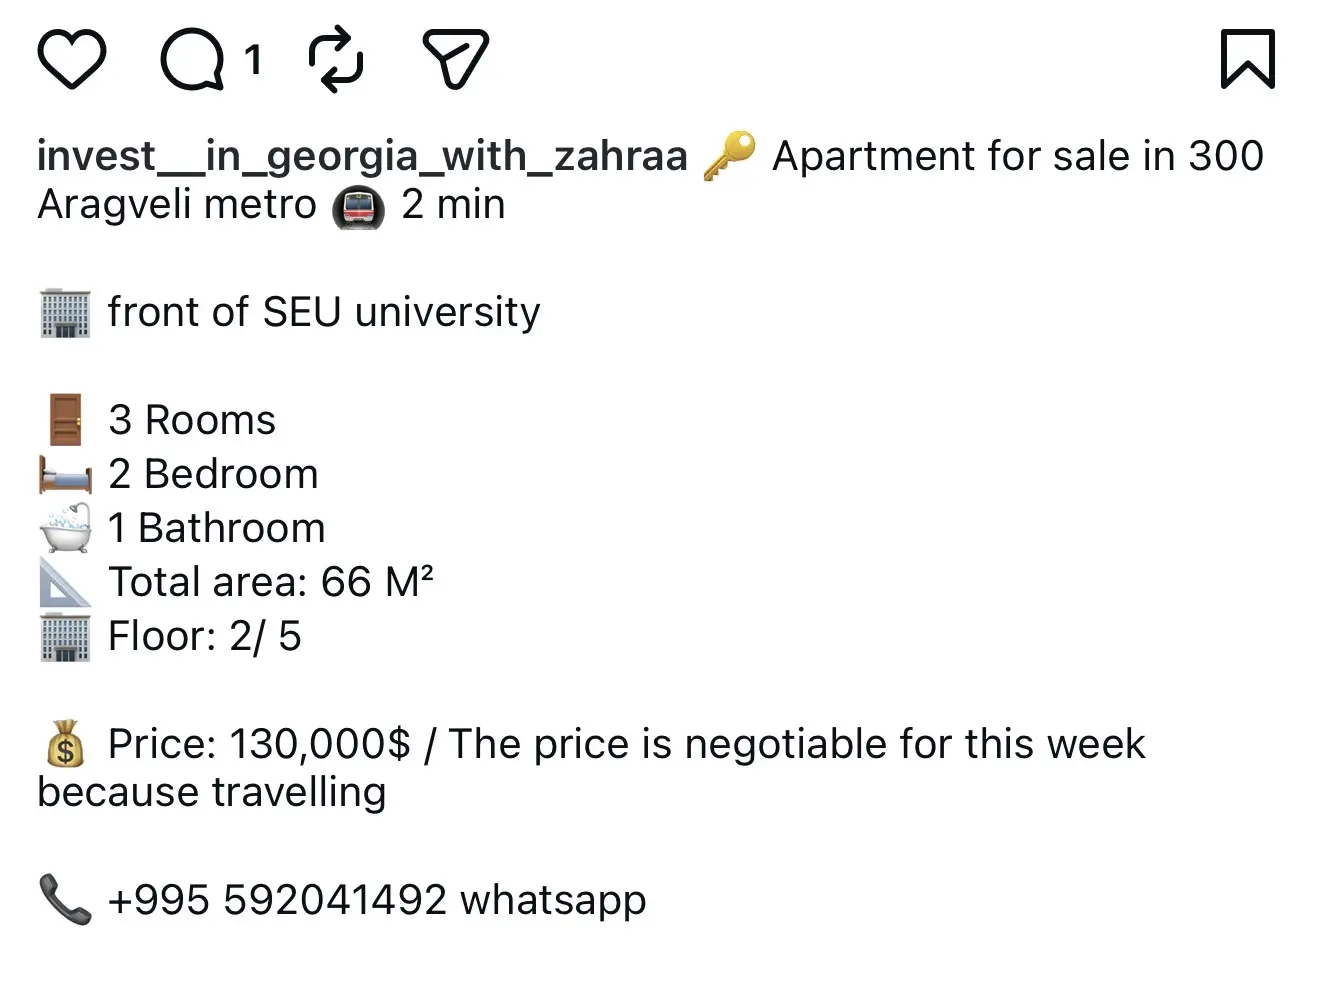
Task: Tap the phone number +995 592041492
Action: (x=277, y=900)
